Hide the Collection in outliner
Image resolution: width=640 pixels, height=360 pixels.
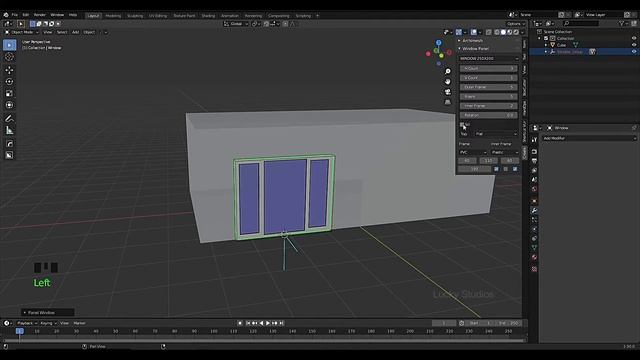tap(634, 38)
